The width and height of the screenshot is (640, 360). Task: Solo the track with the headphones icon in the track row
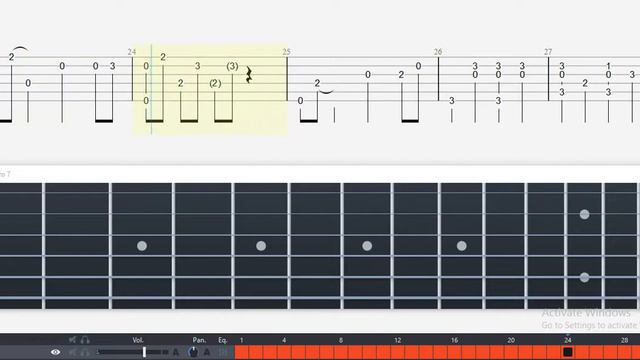click(84, 352)
